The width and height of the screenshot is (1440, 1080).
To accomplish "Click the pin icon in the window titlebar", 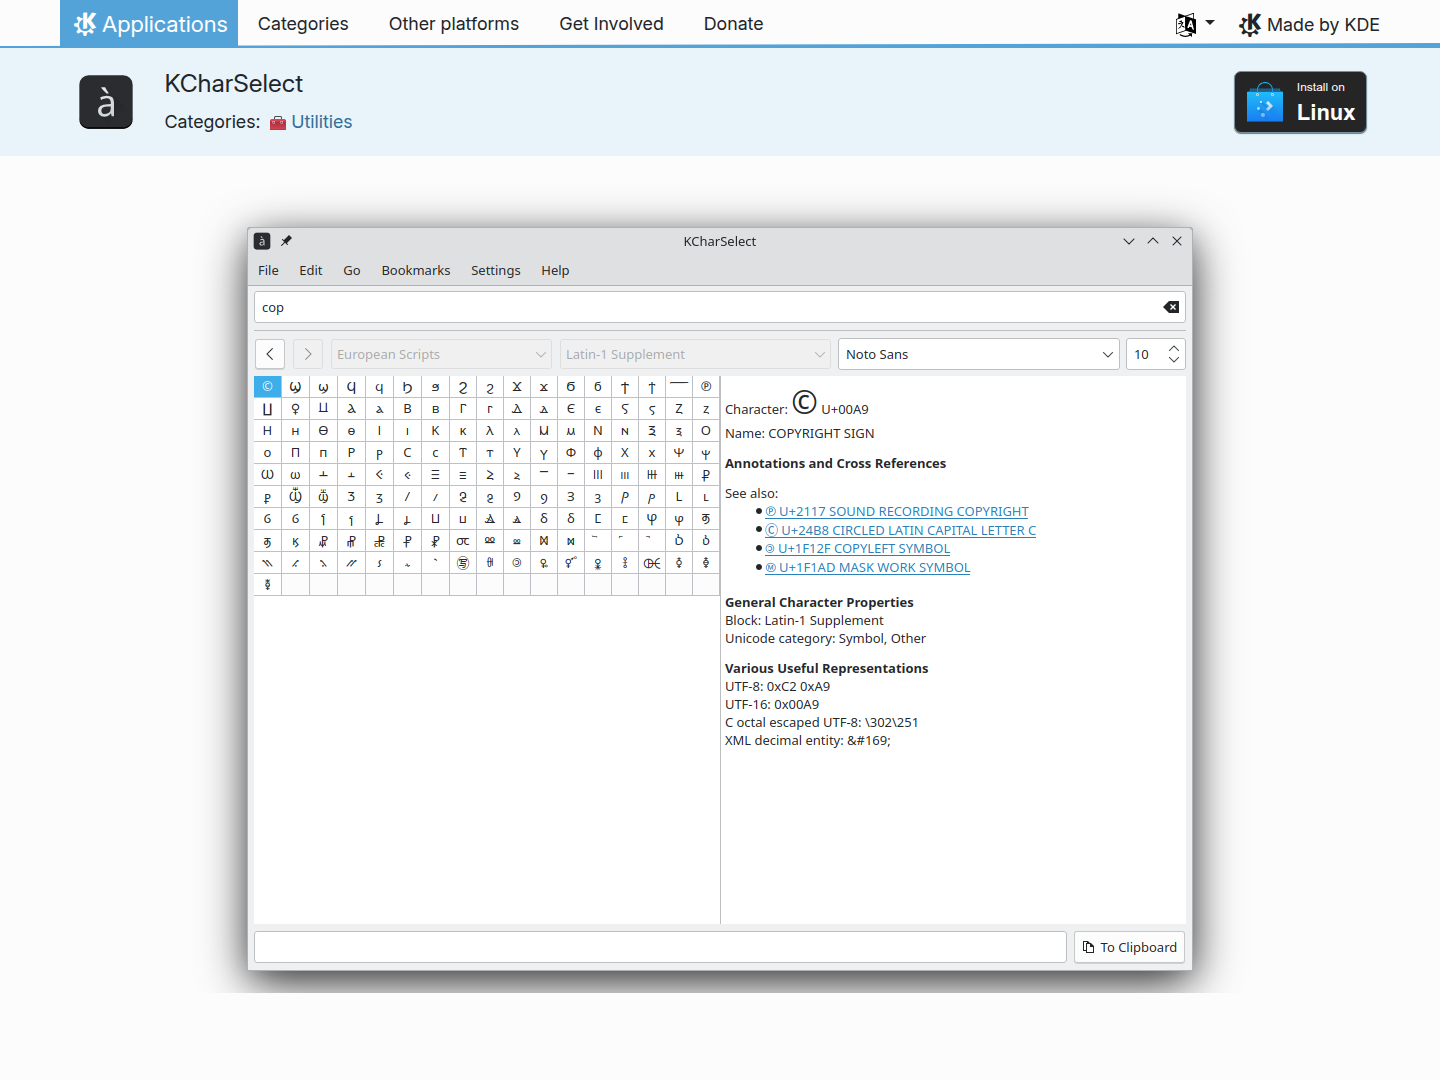I will tap(286, 241).
